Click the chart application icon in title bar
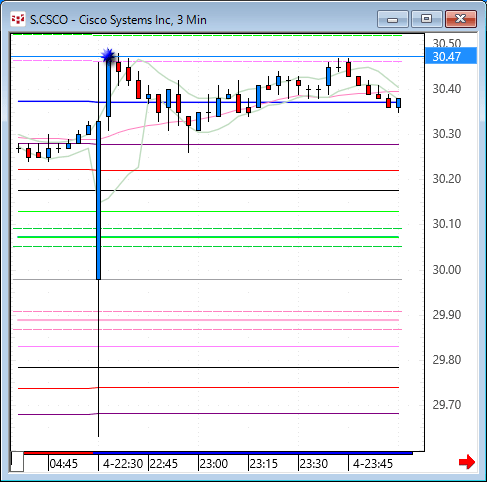The width and height of the screenshot is (487, 482). click(18, 19)
